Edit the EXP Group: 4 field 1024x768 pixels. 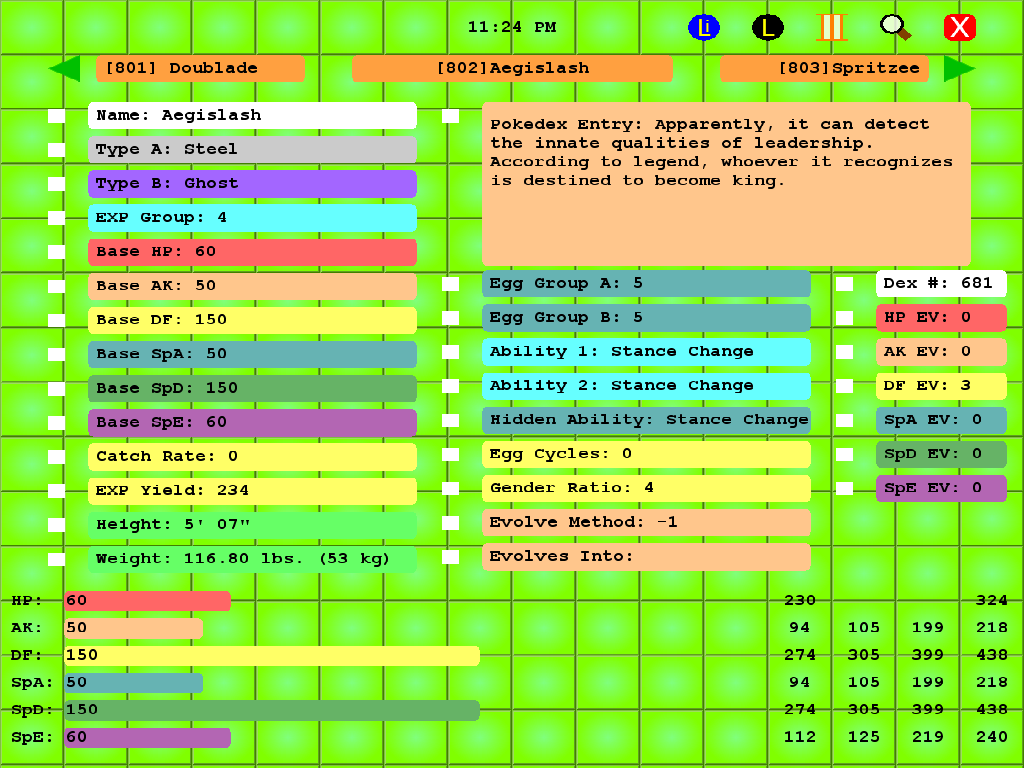(x=252, y=217)
